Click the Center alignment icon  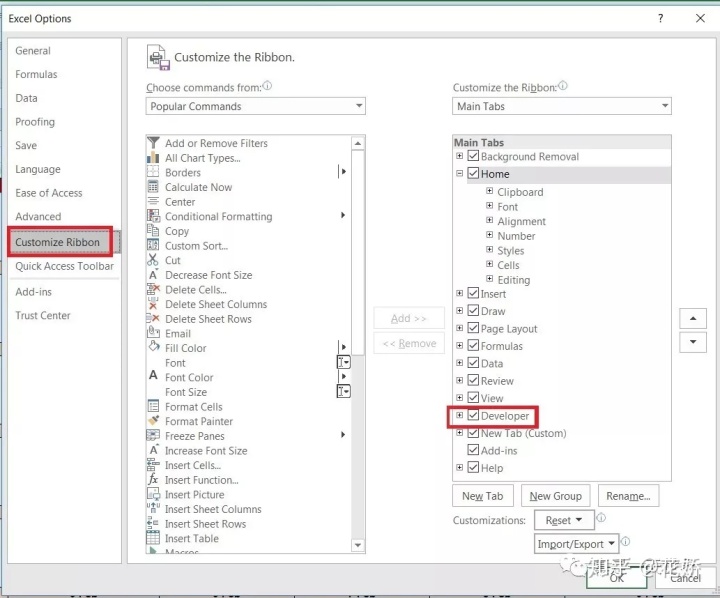click(x=153, y=202)
